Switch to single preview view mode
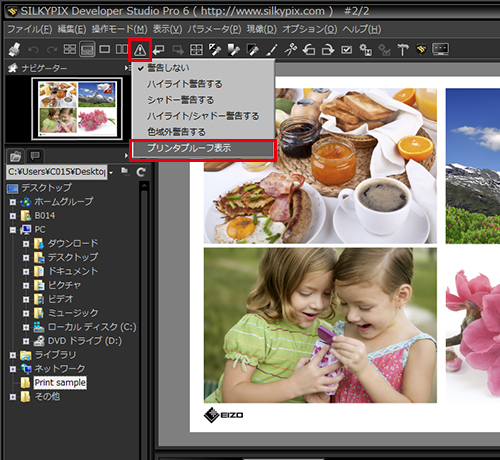This screenshot has height=460, width=500. (105, 49)
